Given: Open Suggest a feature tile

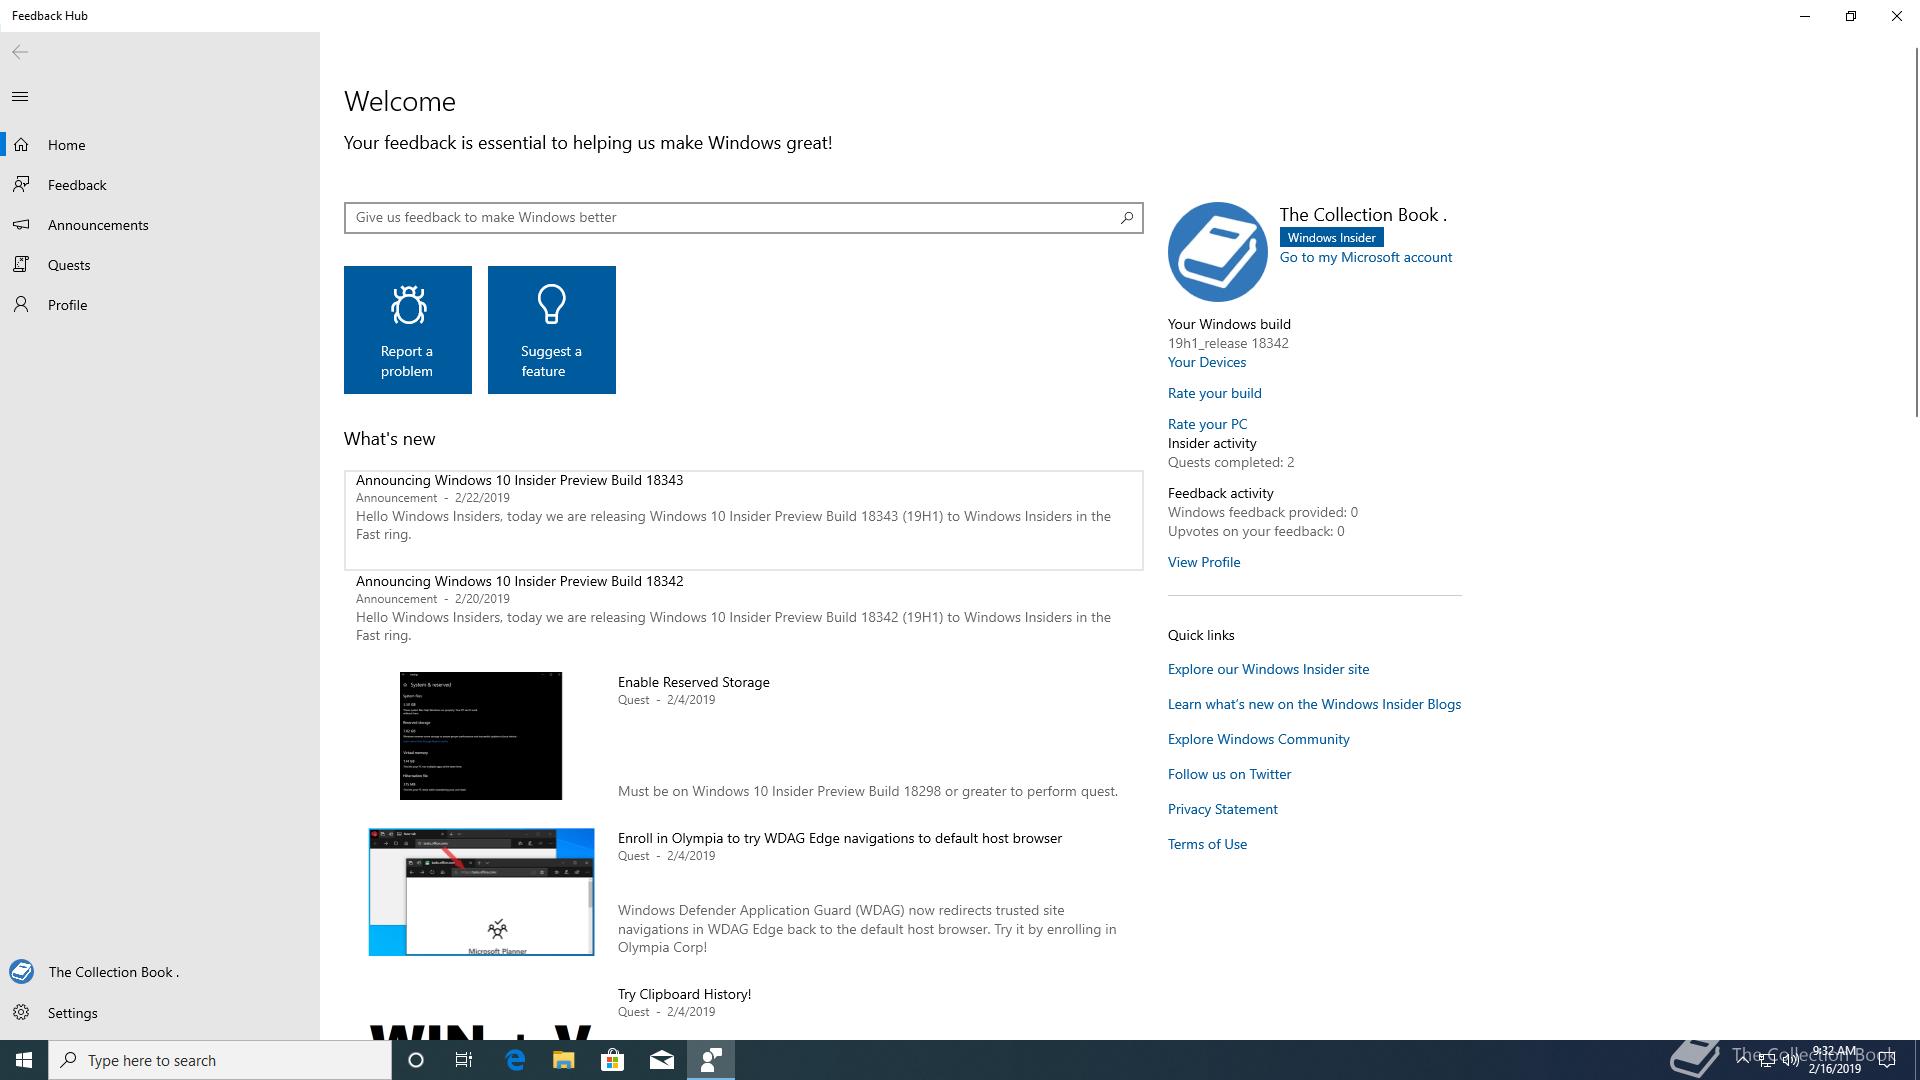Looking at the screenshot, I should click(x=552, y=330).
